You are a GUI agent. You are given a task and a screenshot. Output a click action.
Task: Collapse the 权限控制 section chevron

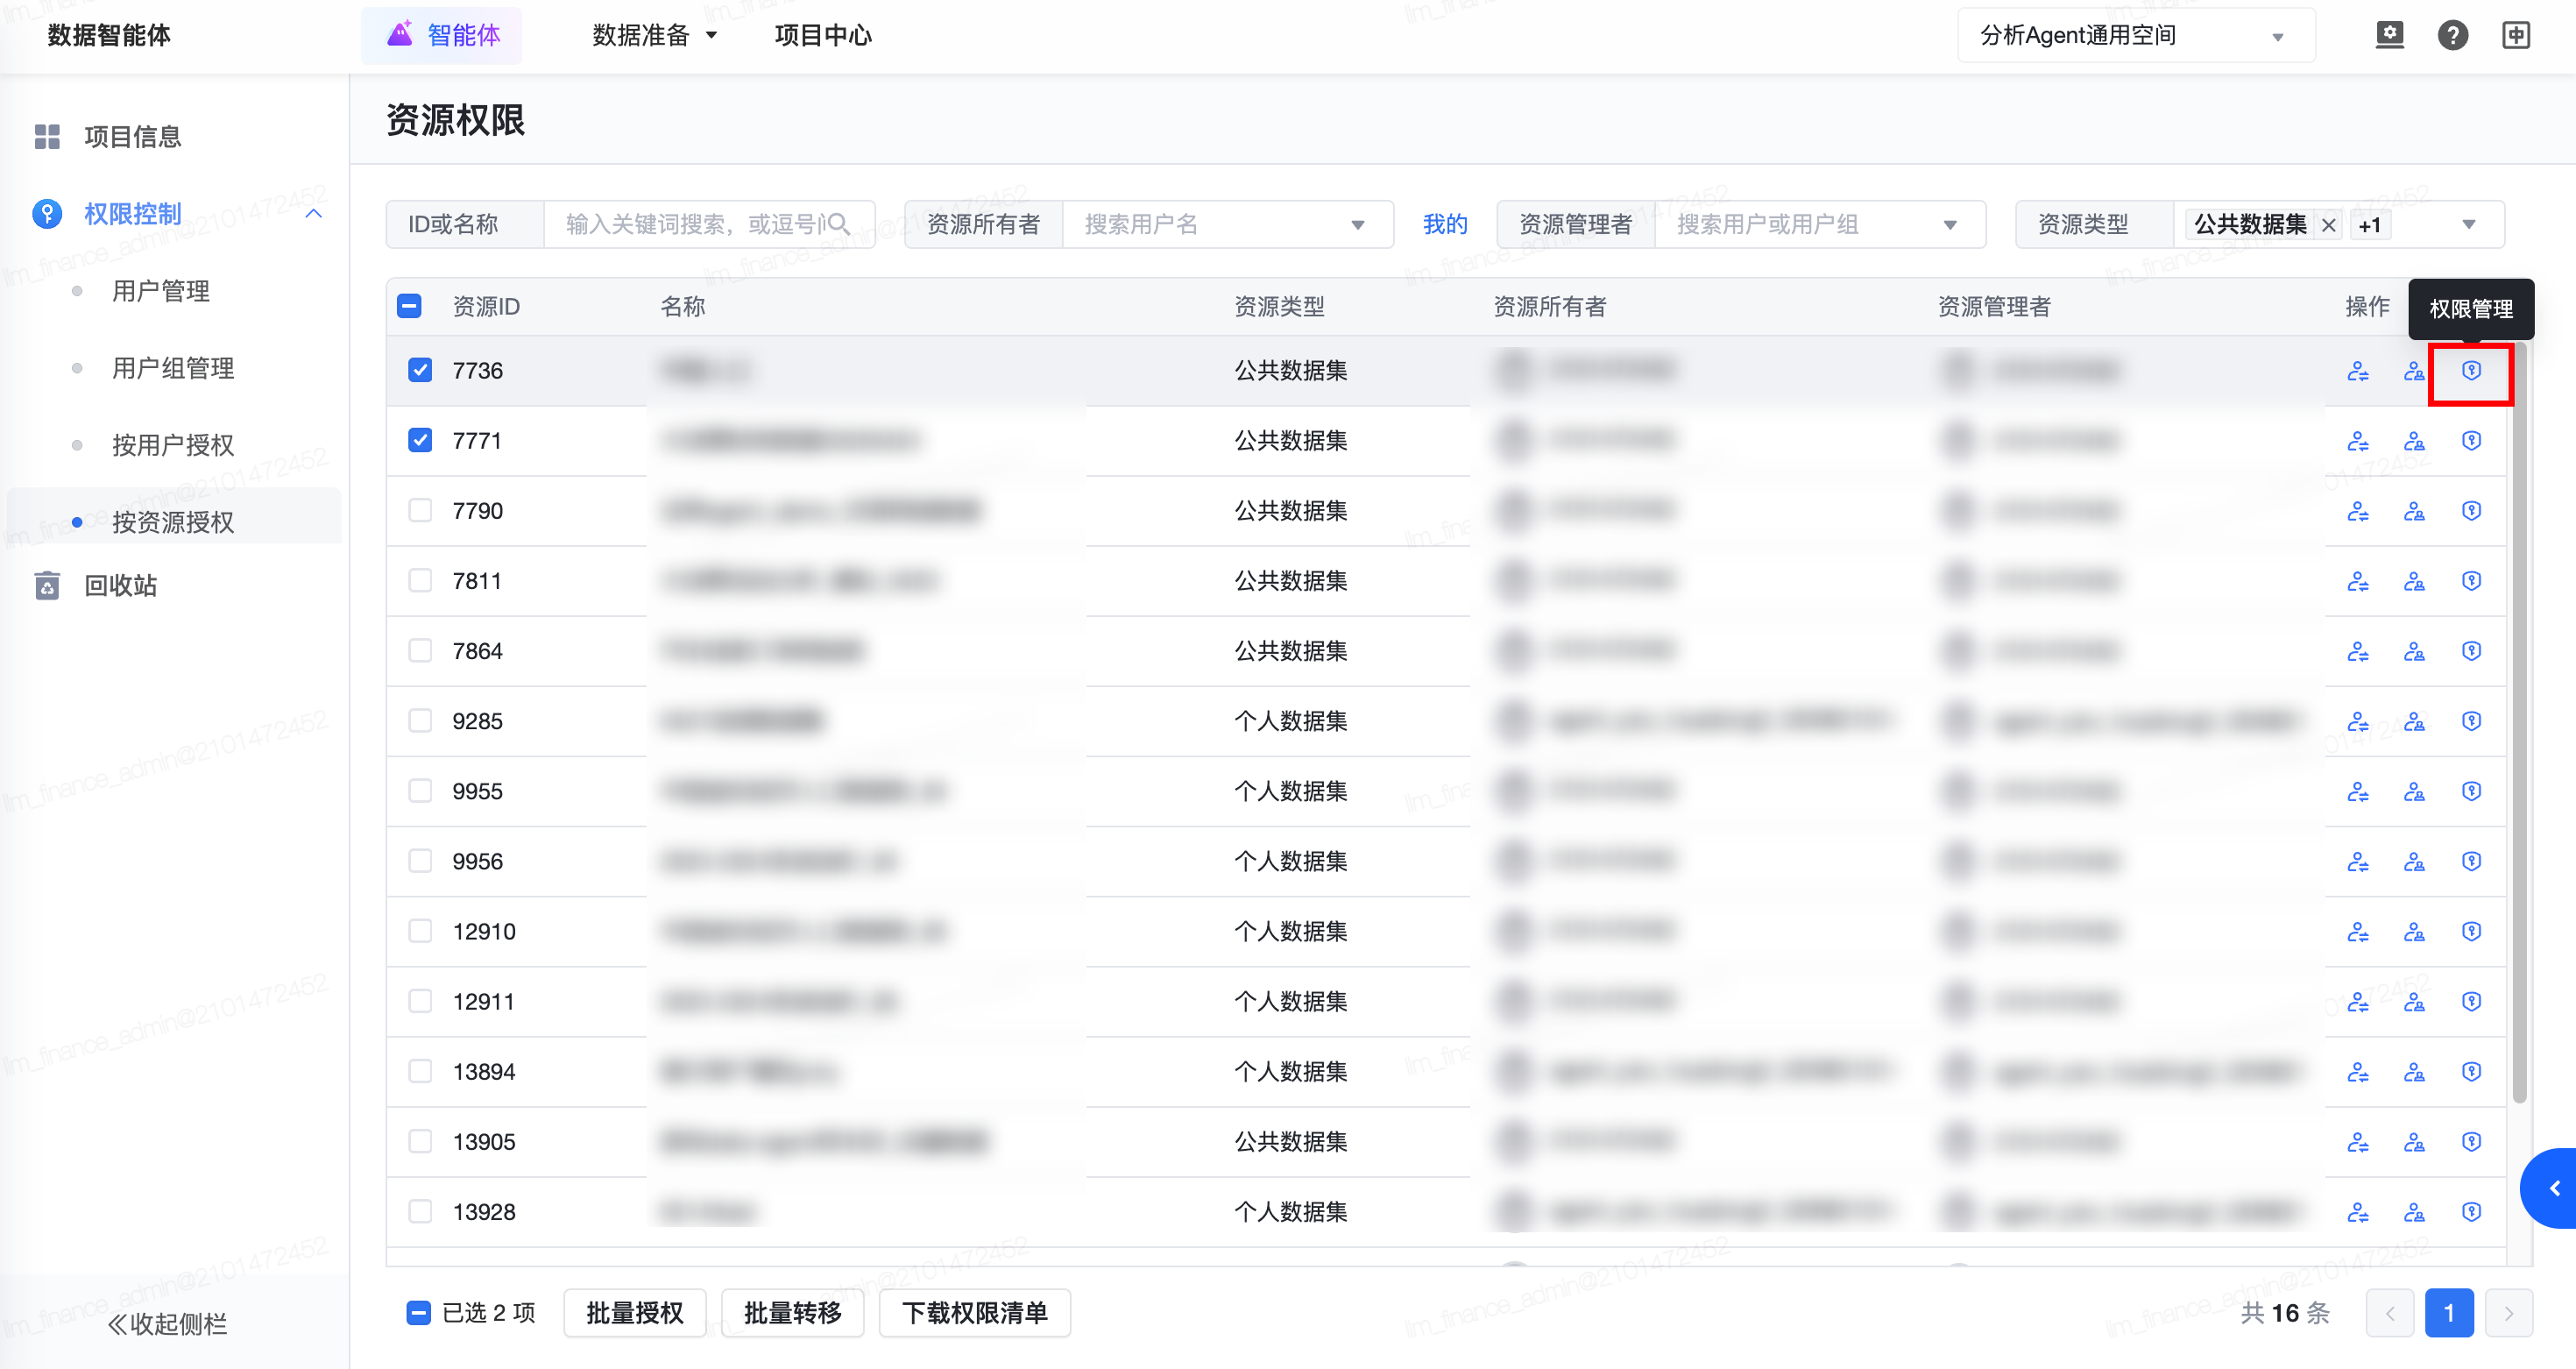click(313, 214)
